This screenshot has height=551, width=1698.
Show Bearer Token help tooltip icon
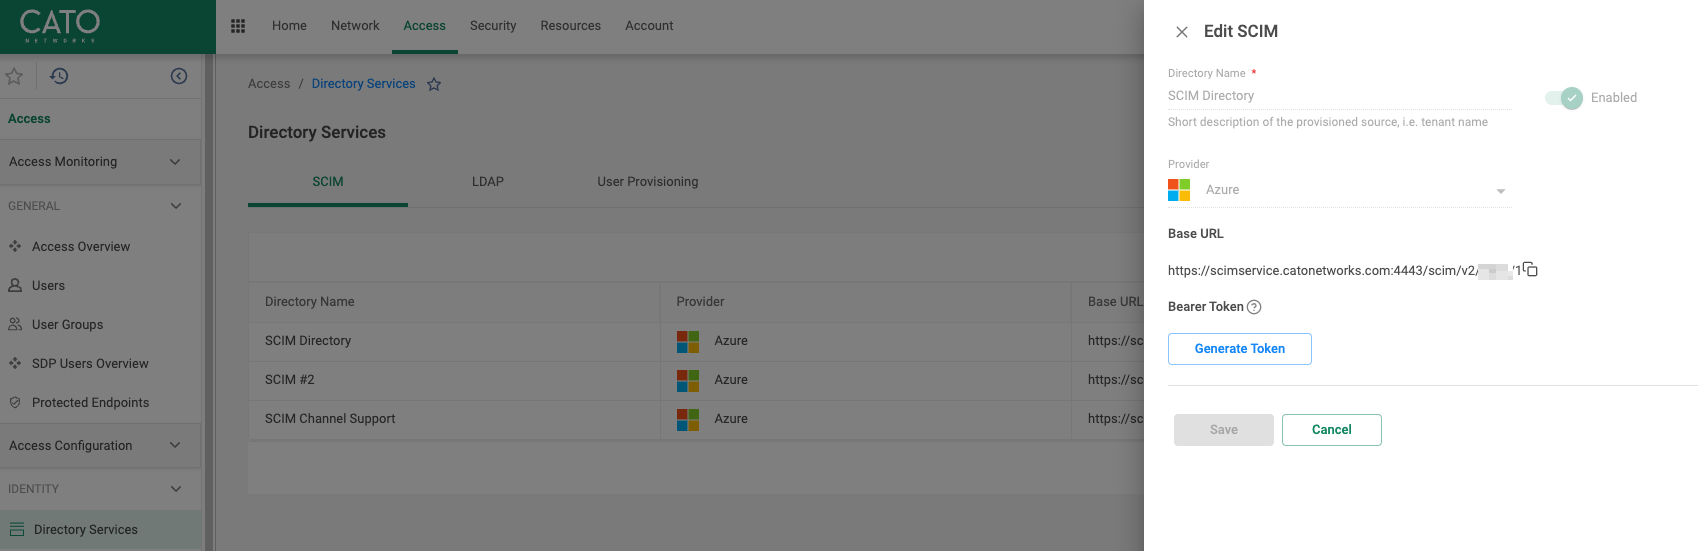(x=1254, y=307)
